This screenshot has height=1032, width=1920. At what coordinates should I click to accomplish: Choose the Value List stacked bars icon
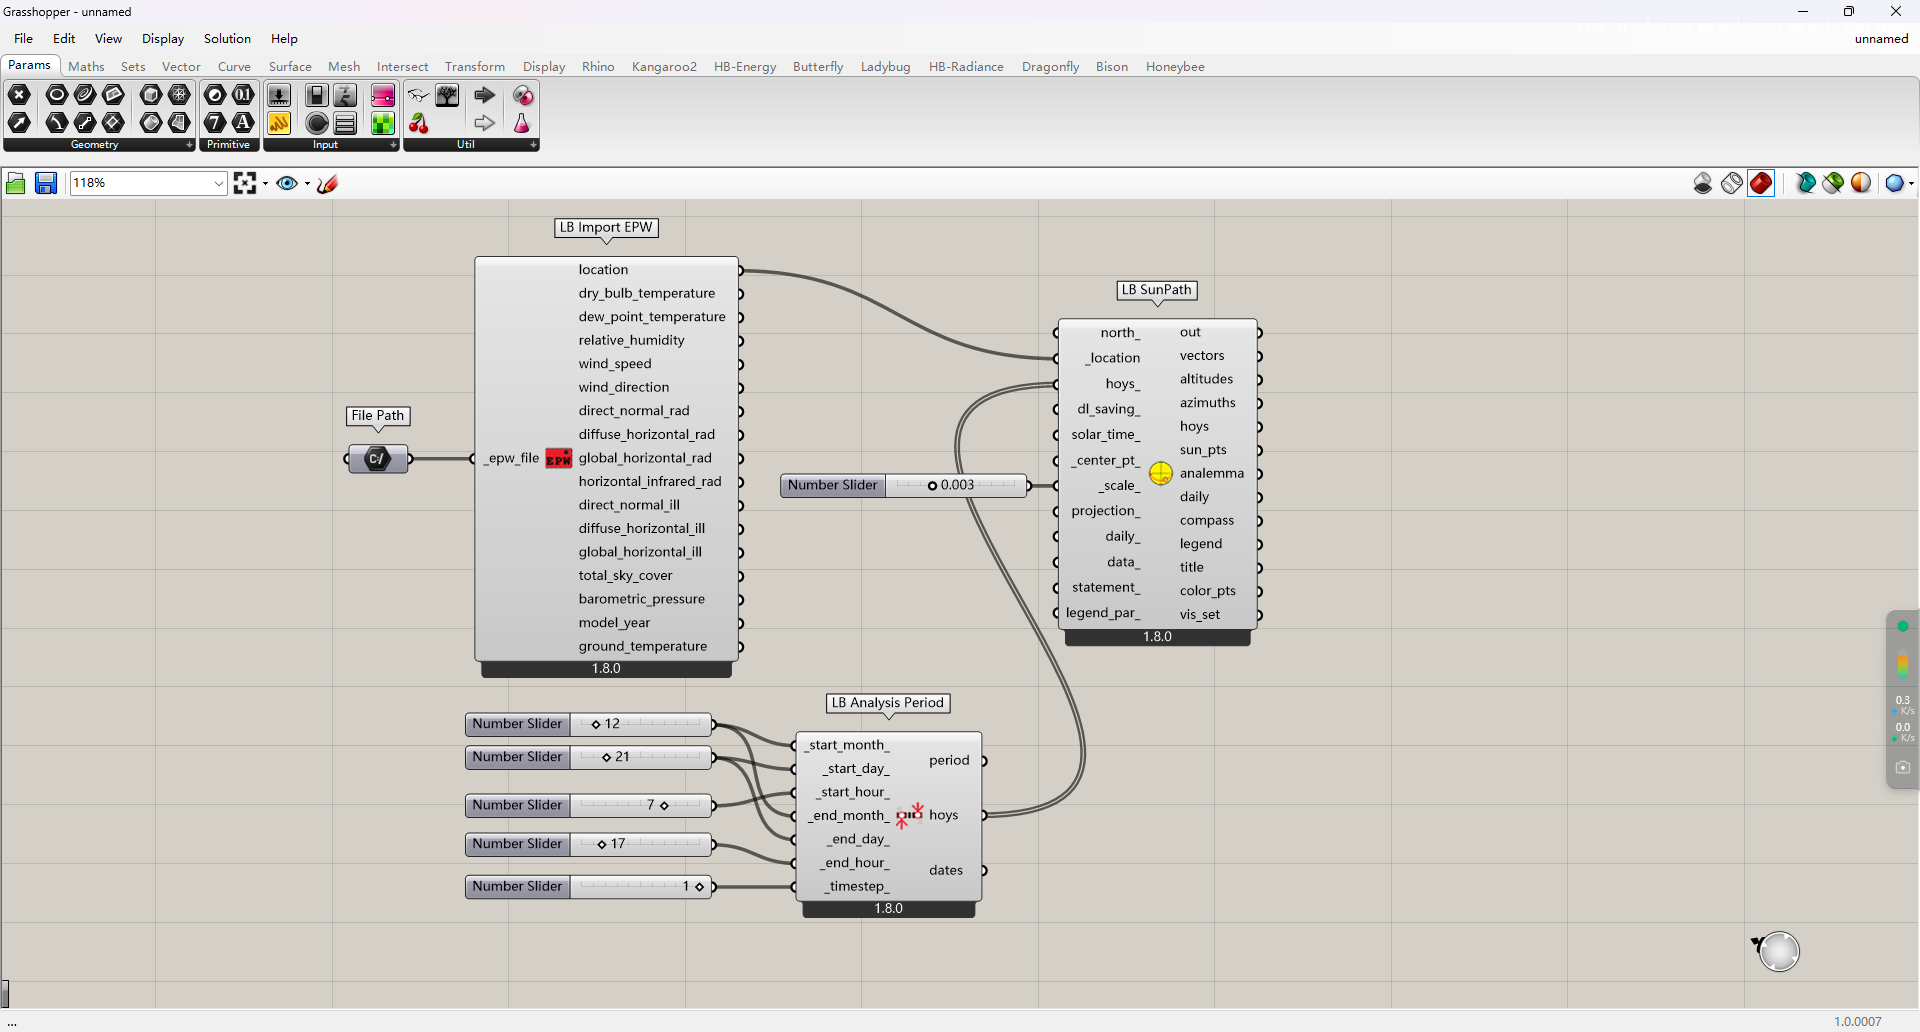click(345, 123)
